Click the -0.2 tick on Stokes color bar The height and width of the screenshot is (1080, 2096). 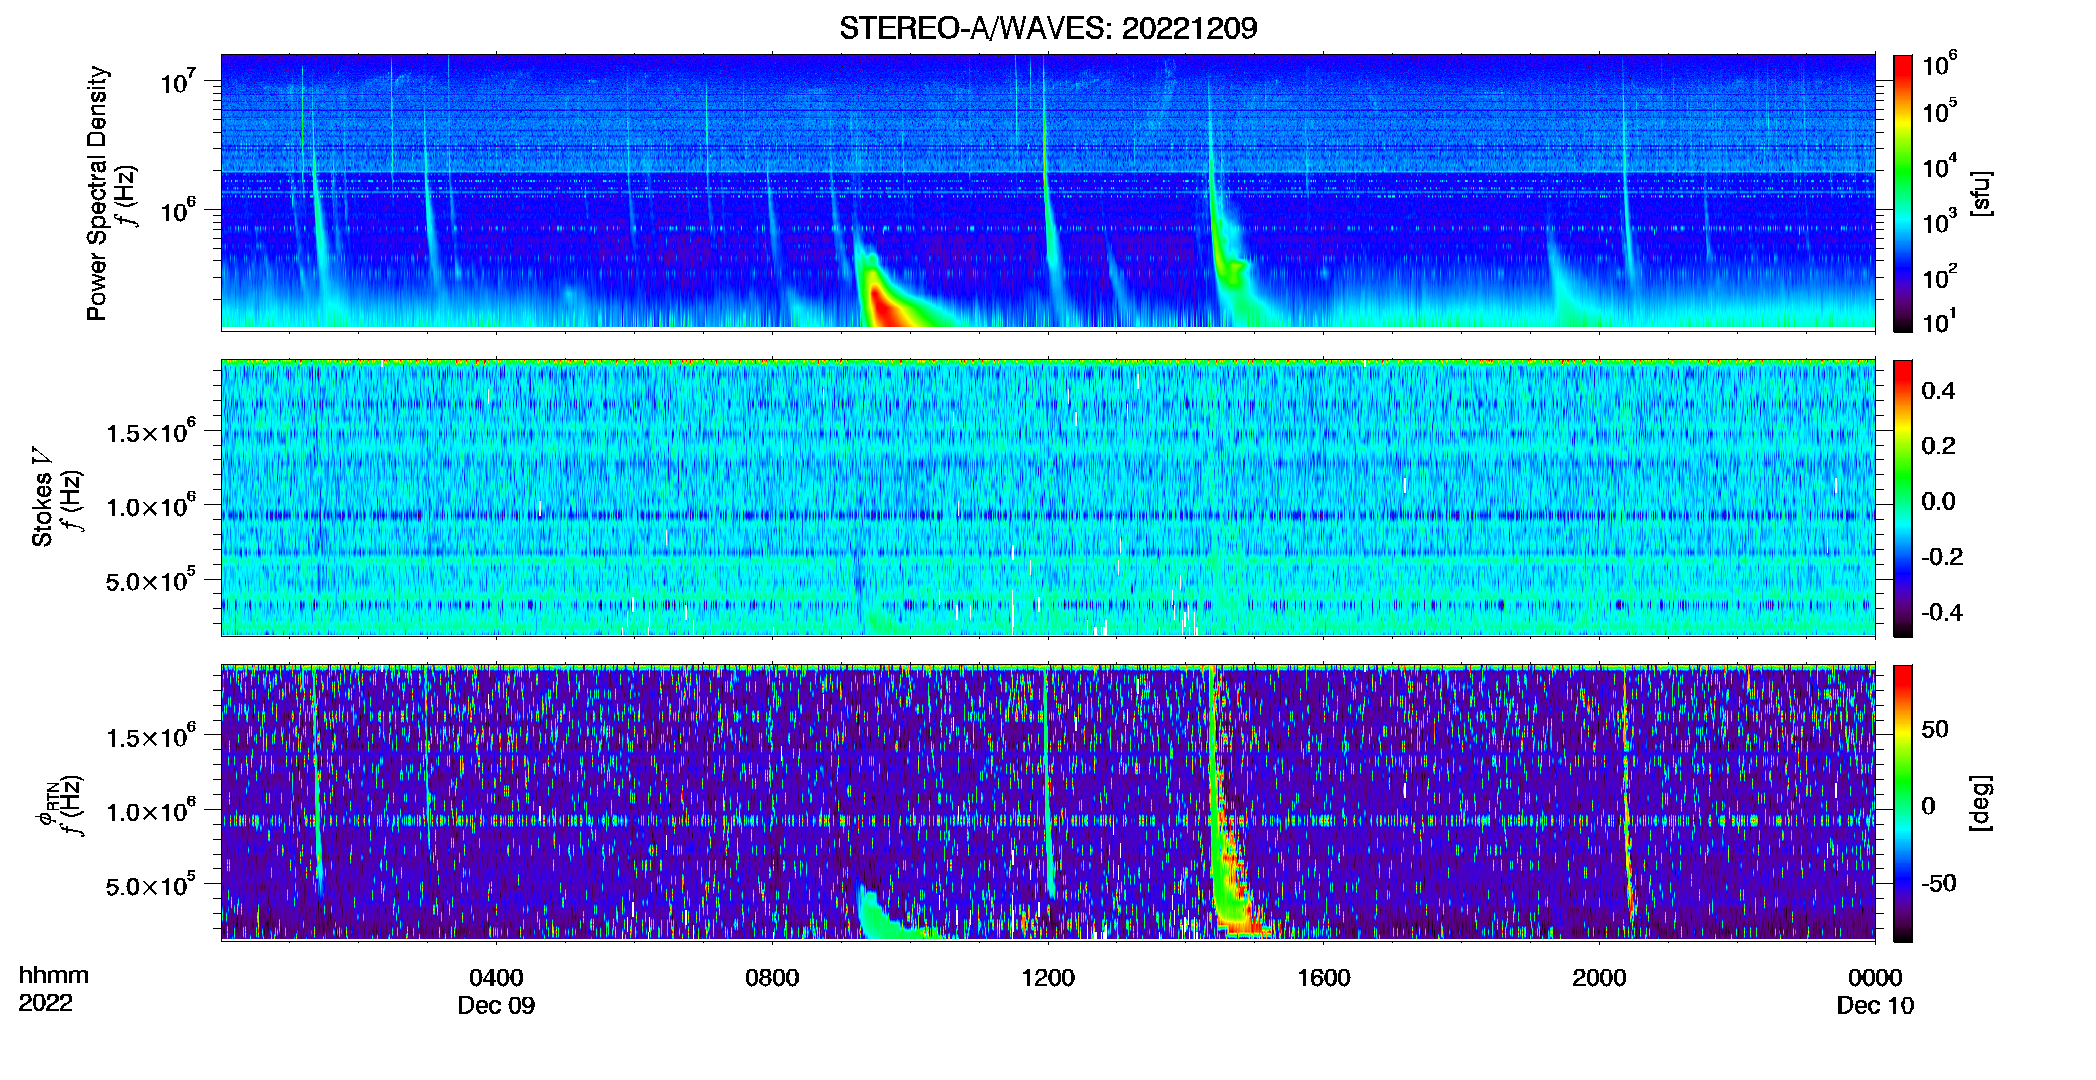point(1942,557)
